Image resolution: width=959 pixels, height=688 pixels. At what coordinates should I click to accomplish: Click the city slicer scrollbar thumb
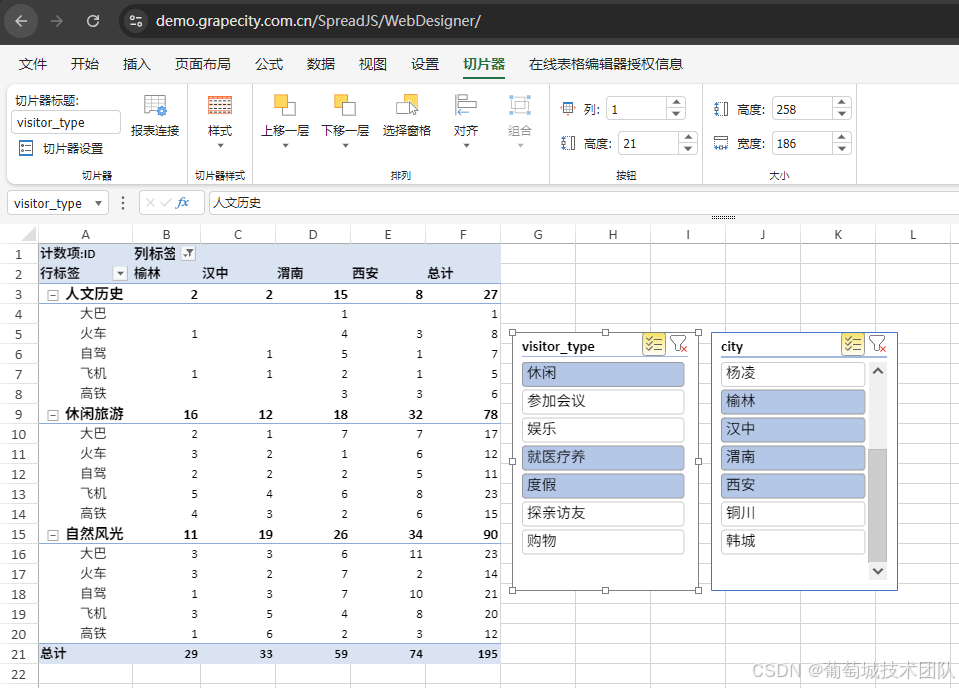pos(878,505)
